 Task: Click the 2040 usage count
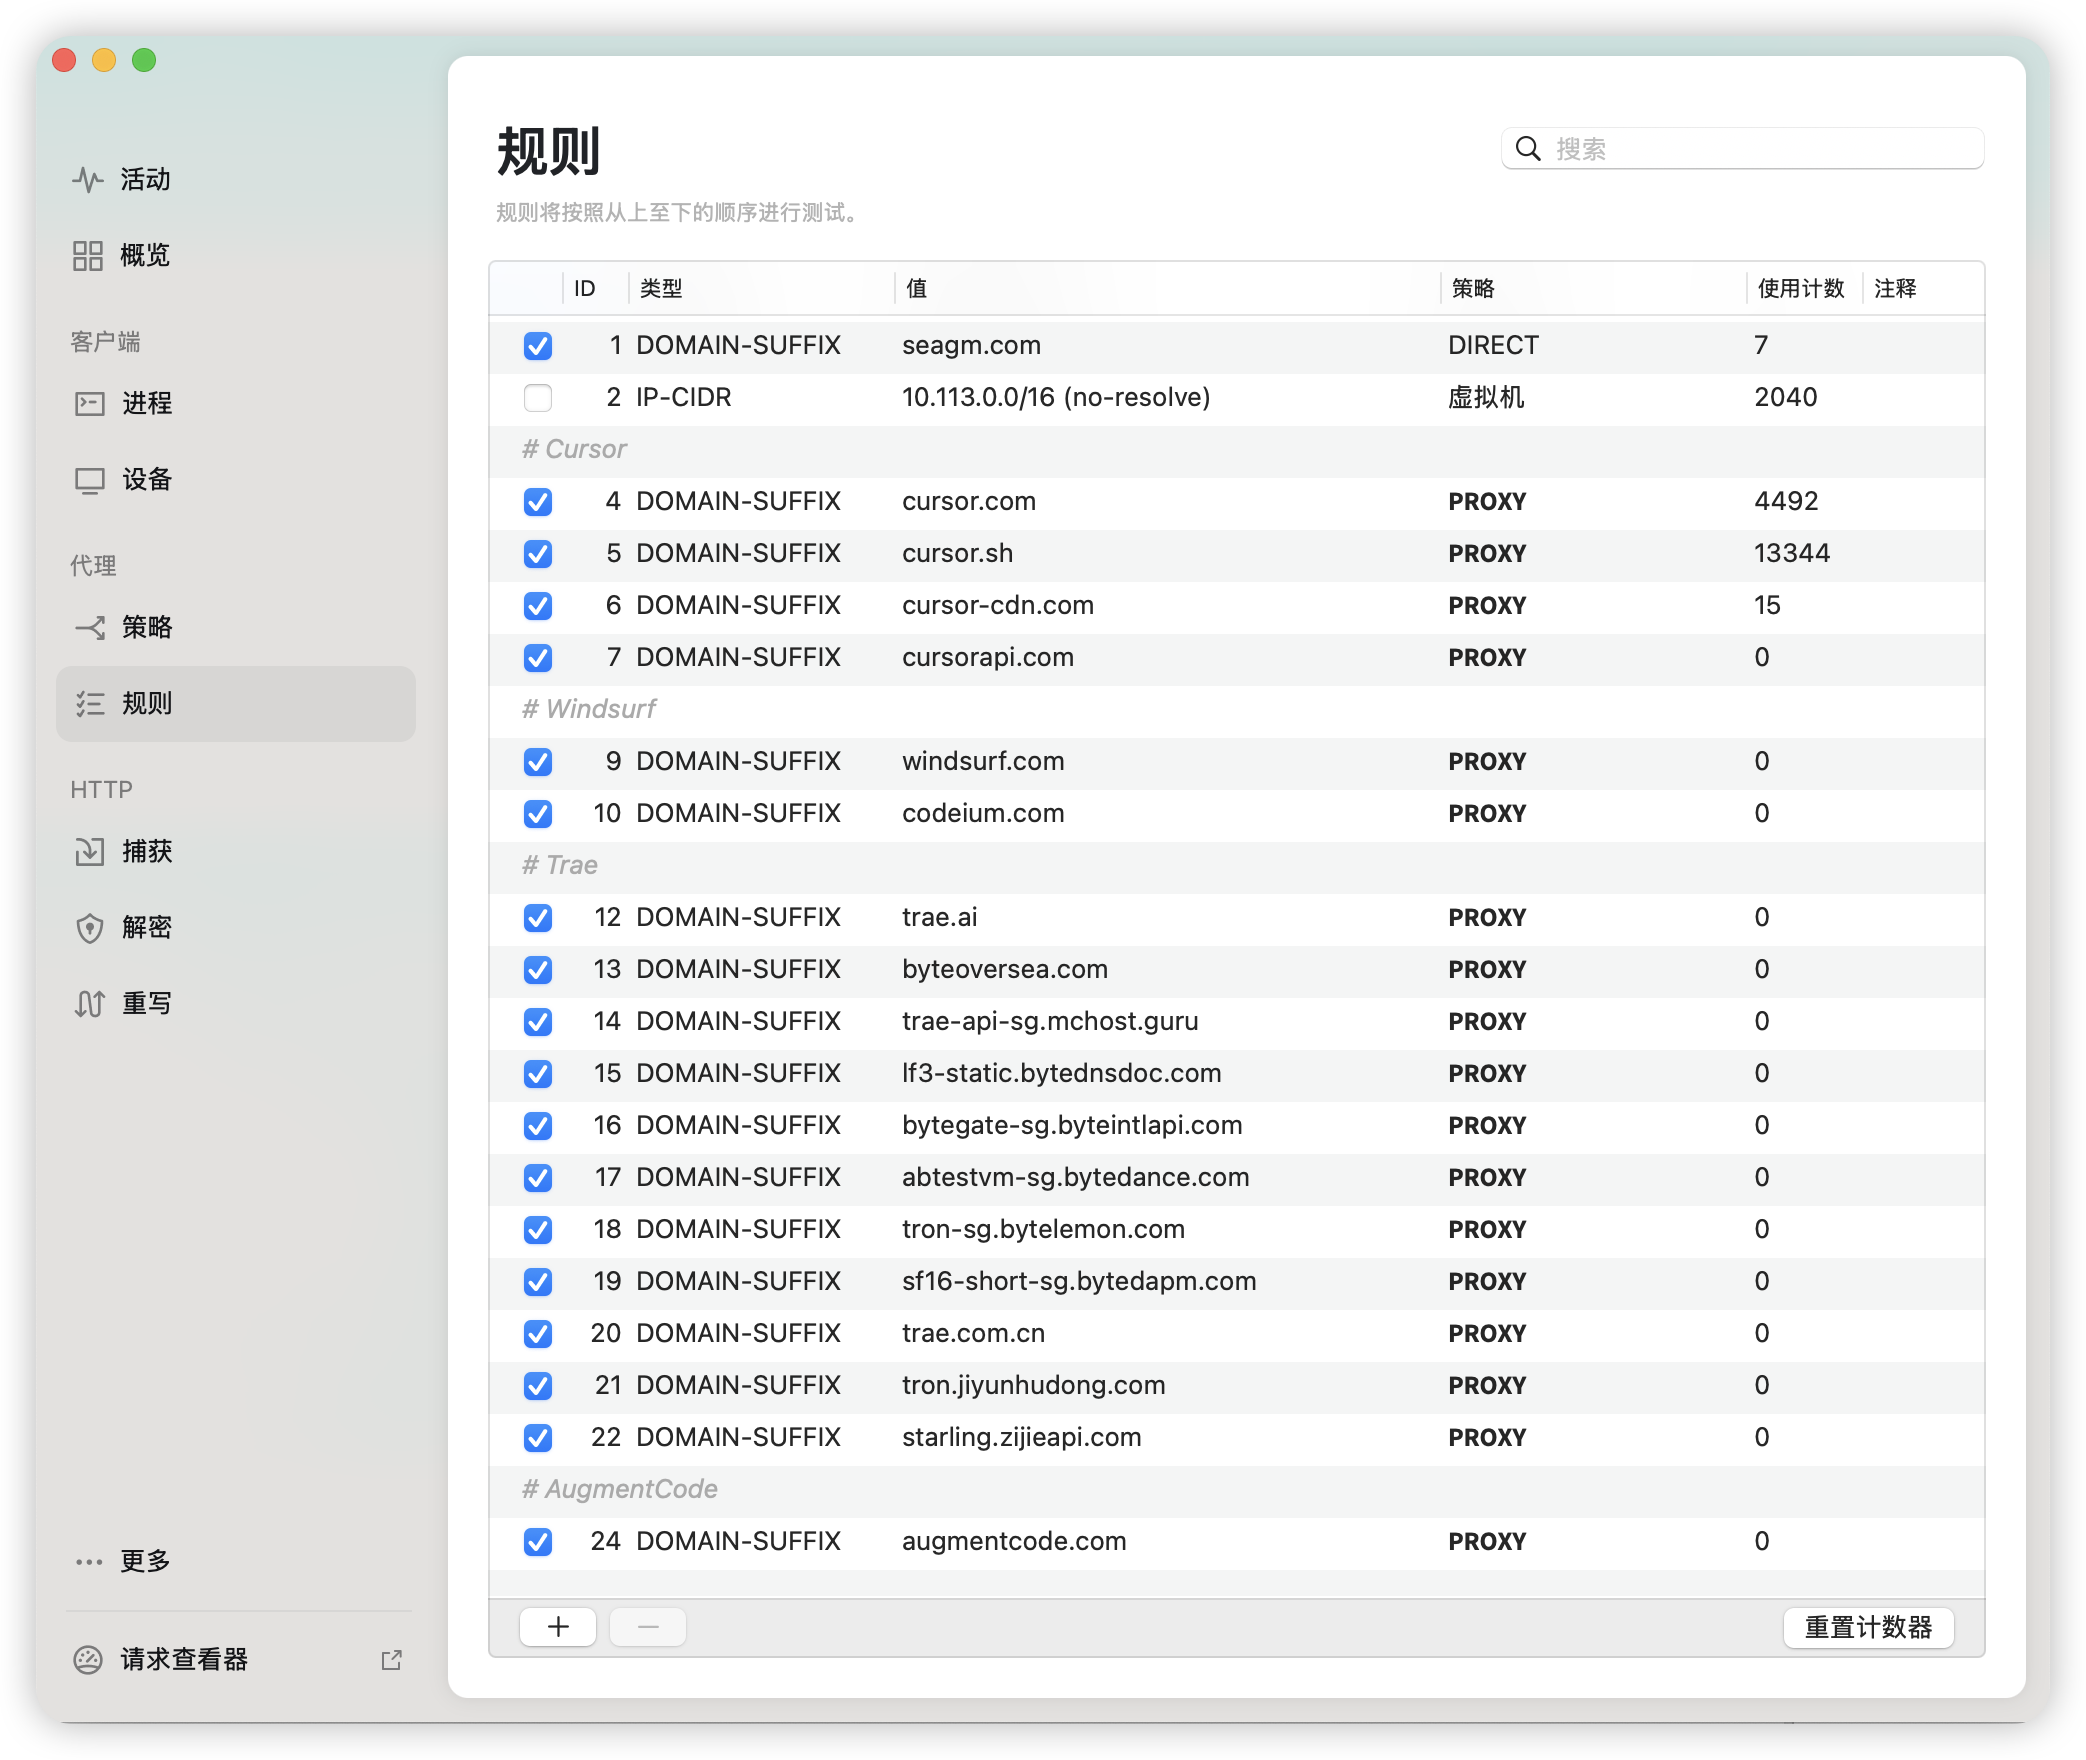tap(1786, 398)
